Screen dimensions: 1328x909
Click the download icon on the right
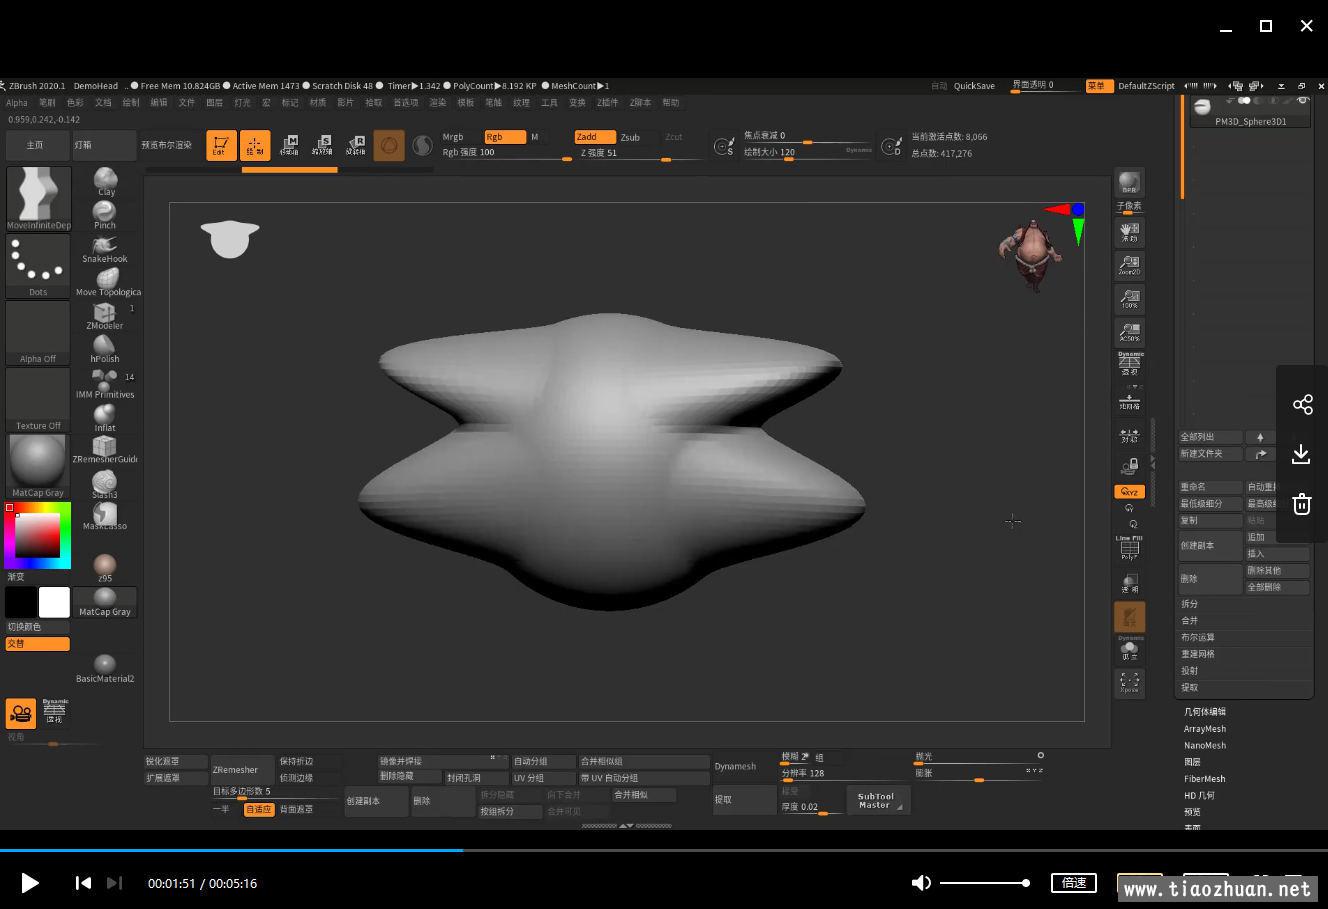[x=1301, y=454]
